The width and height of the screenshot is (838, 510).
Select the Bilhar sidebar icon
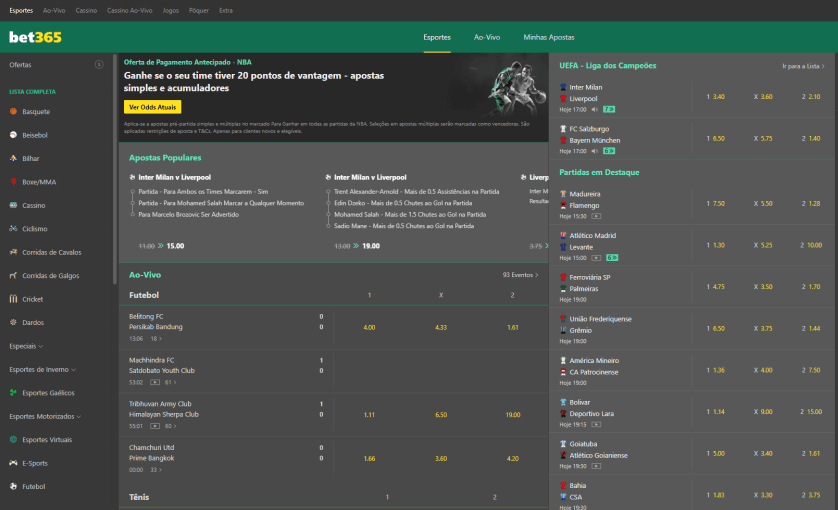(13, 158)
